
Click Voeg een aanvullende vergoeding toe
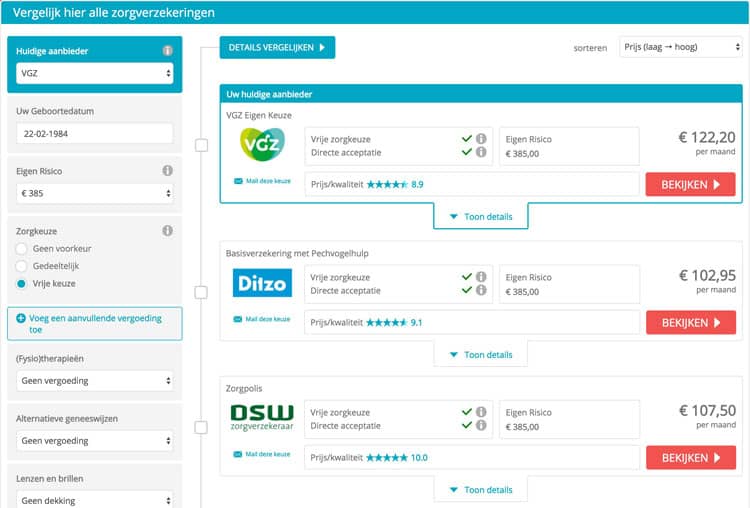tap(95, 324)
